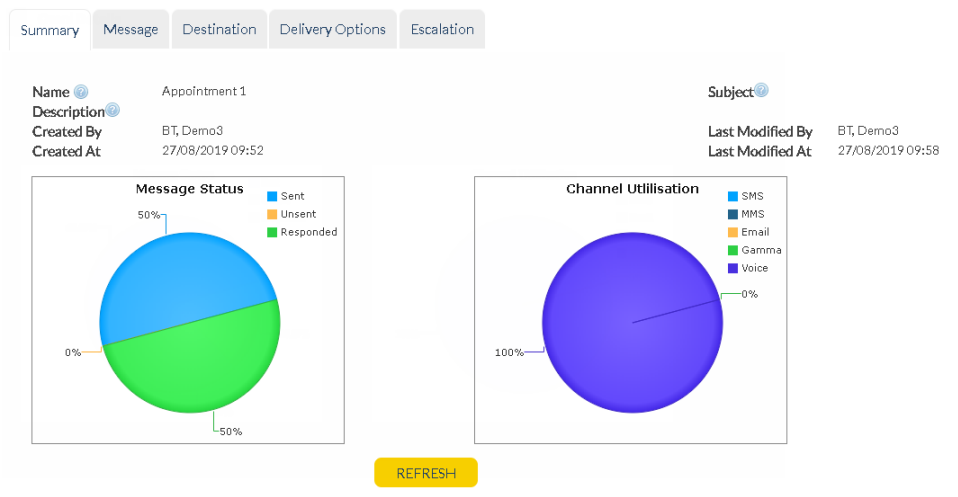
Task: Click the SMS legend color swatch
Action: coord(733,196)
